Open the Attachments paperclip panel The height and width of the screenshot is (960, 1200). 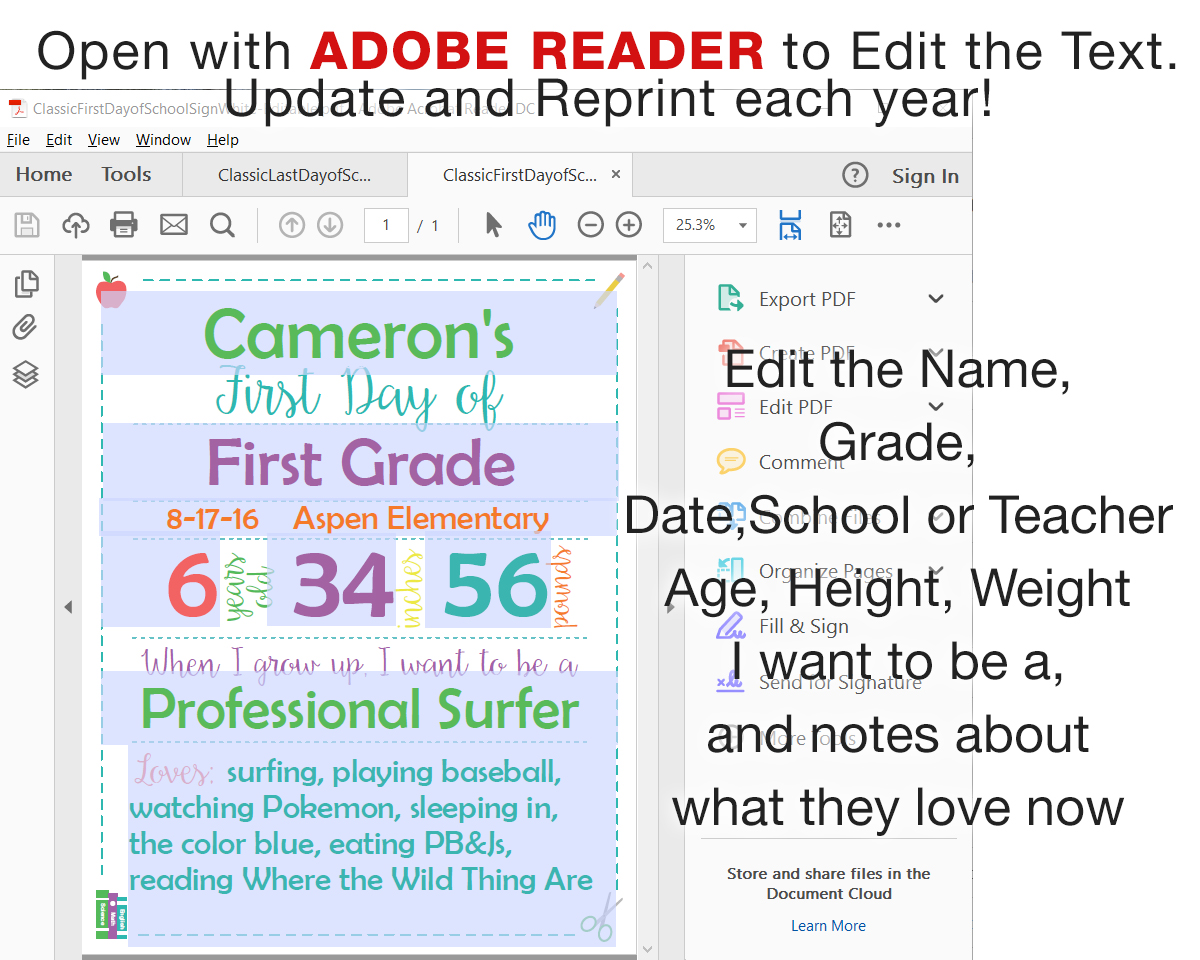pos(25,327)
